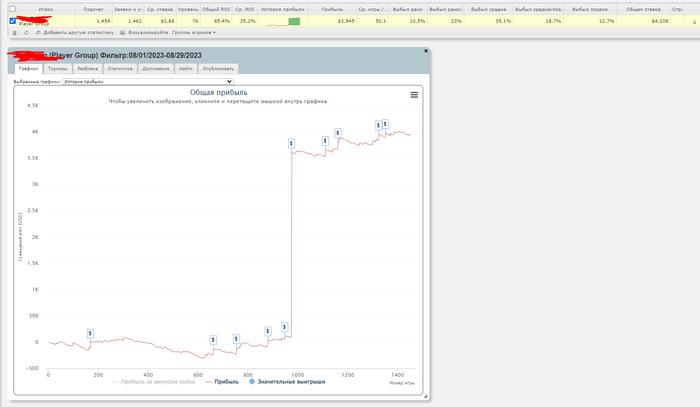This screenshot has width=700, height=407.
Task: Open the chart hamburger menu
Action: tap(414, 95)
